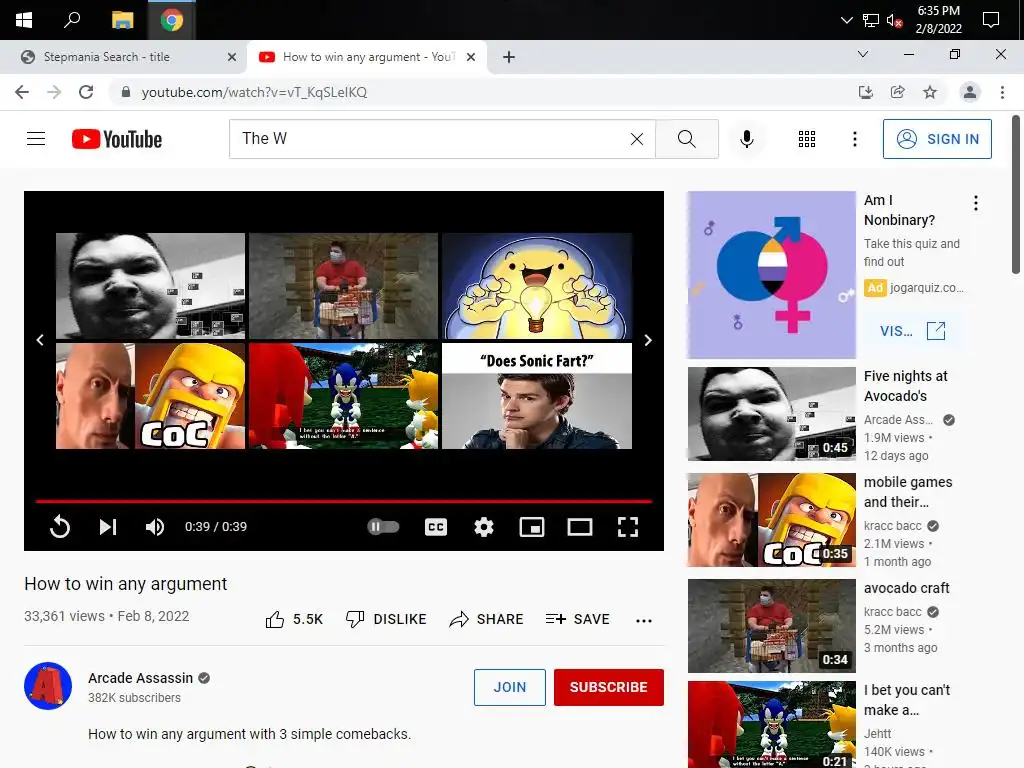Open YouTube apps grid
This screenshot has height=768, width=1024.
pyautogui.click(x=807, y=138)
